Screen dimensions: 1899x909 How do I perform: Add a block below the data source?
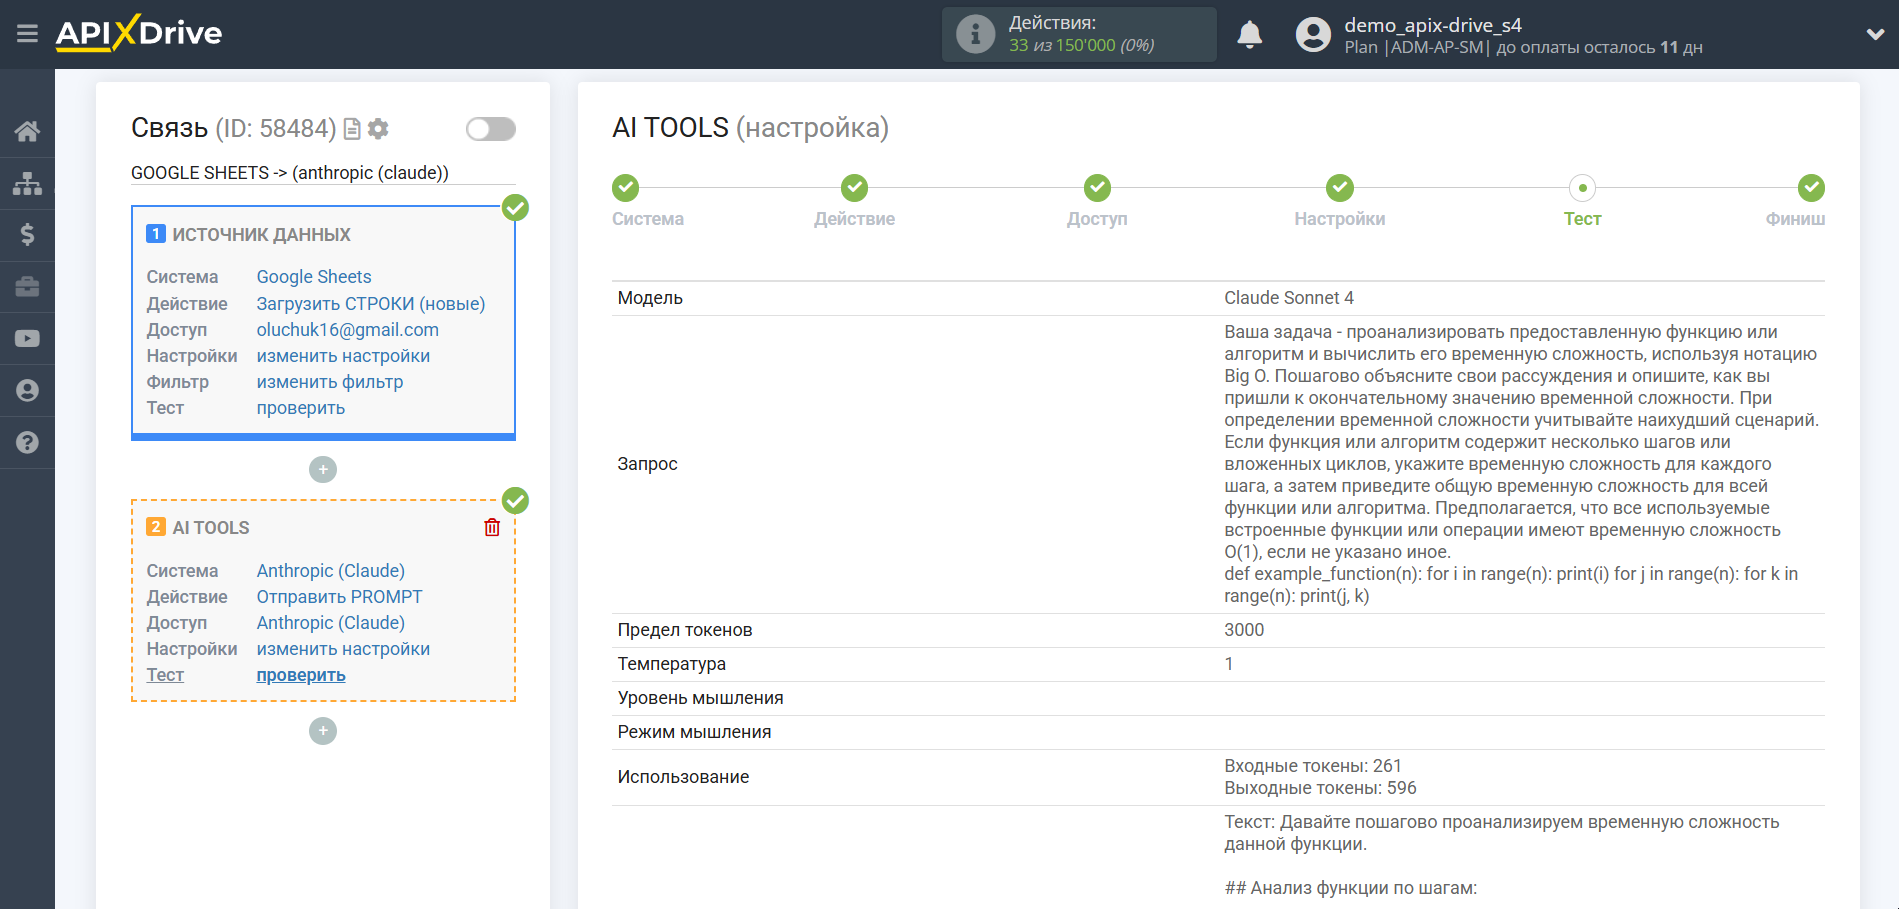coord(323,469)
